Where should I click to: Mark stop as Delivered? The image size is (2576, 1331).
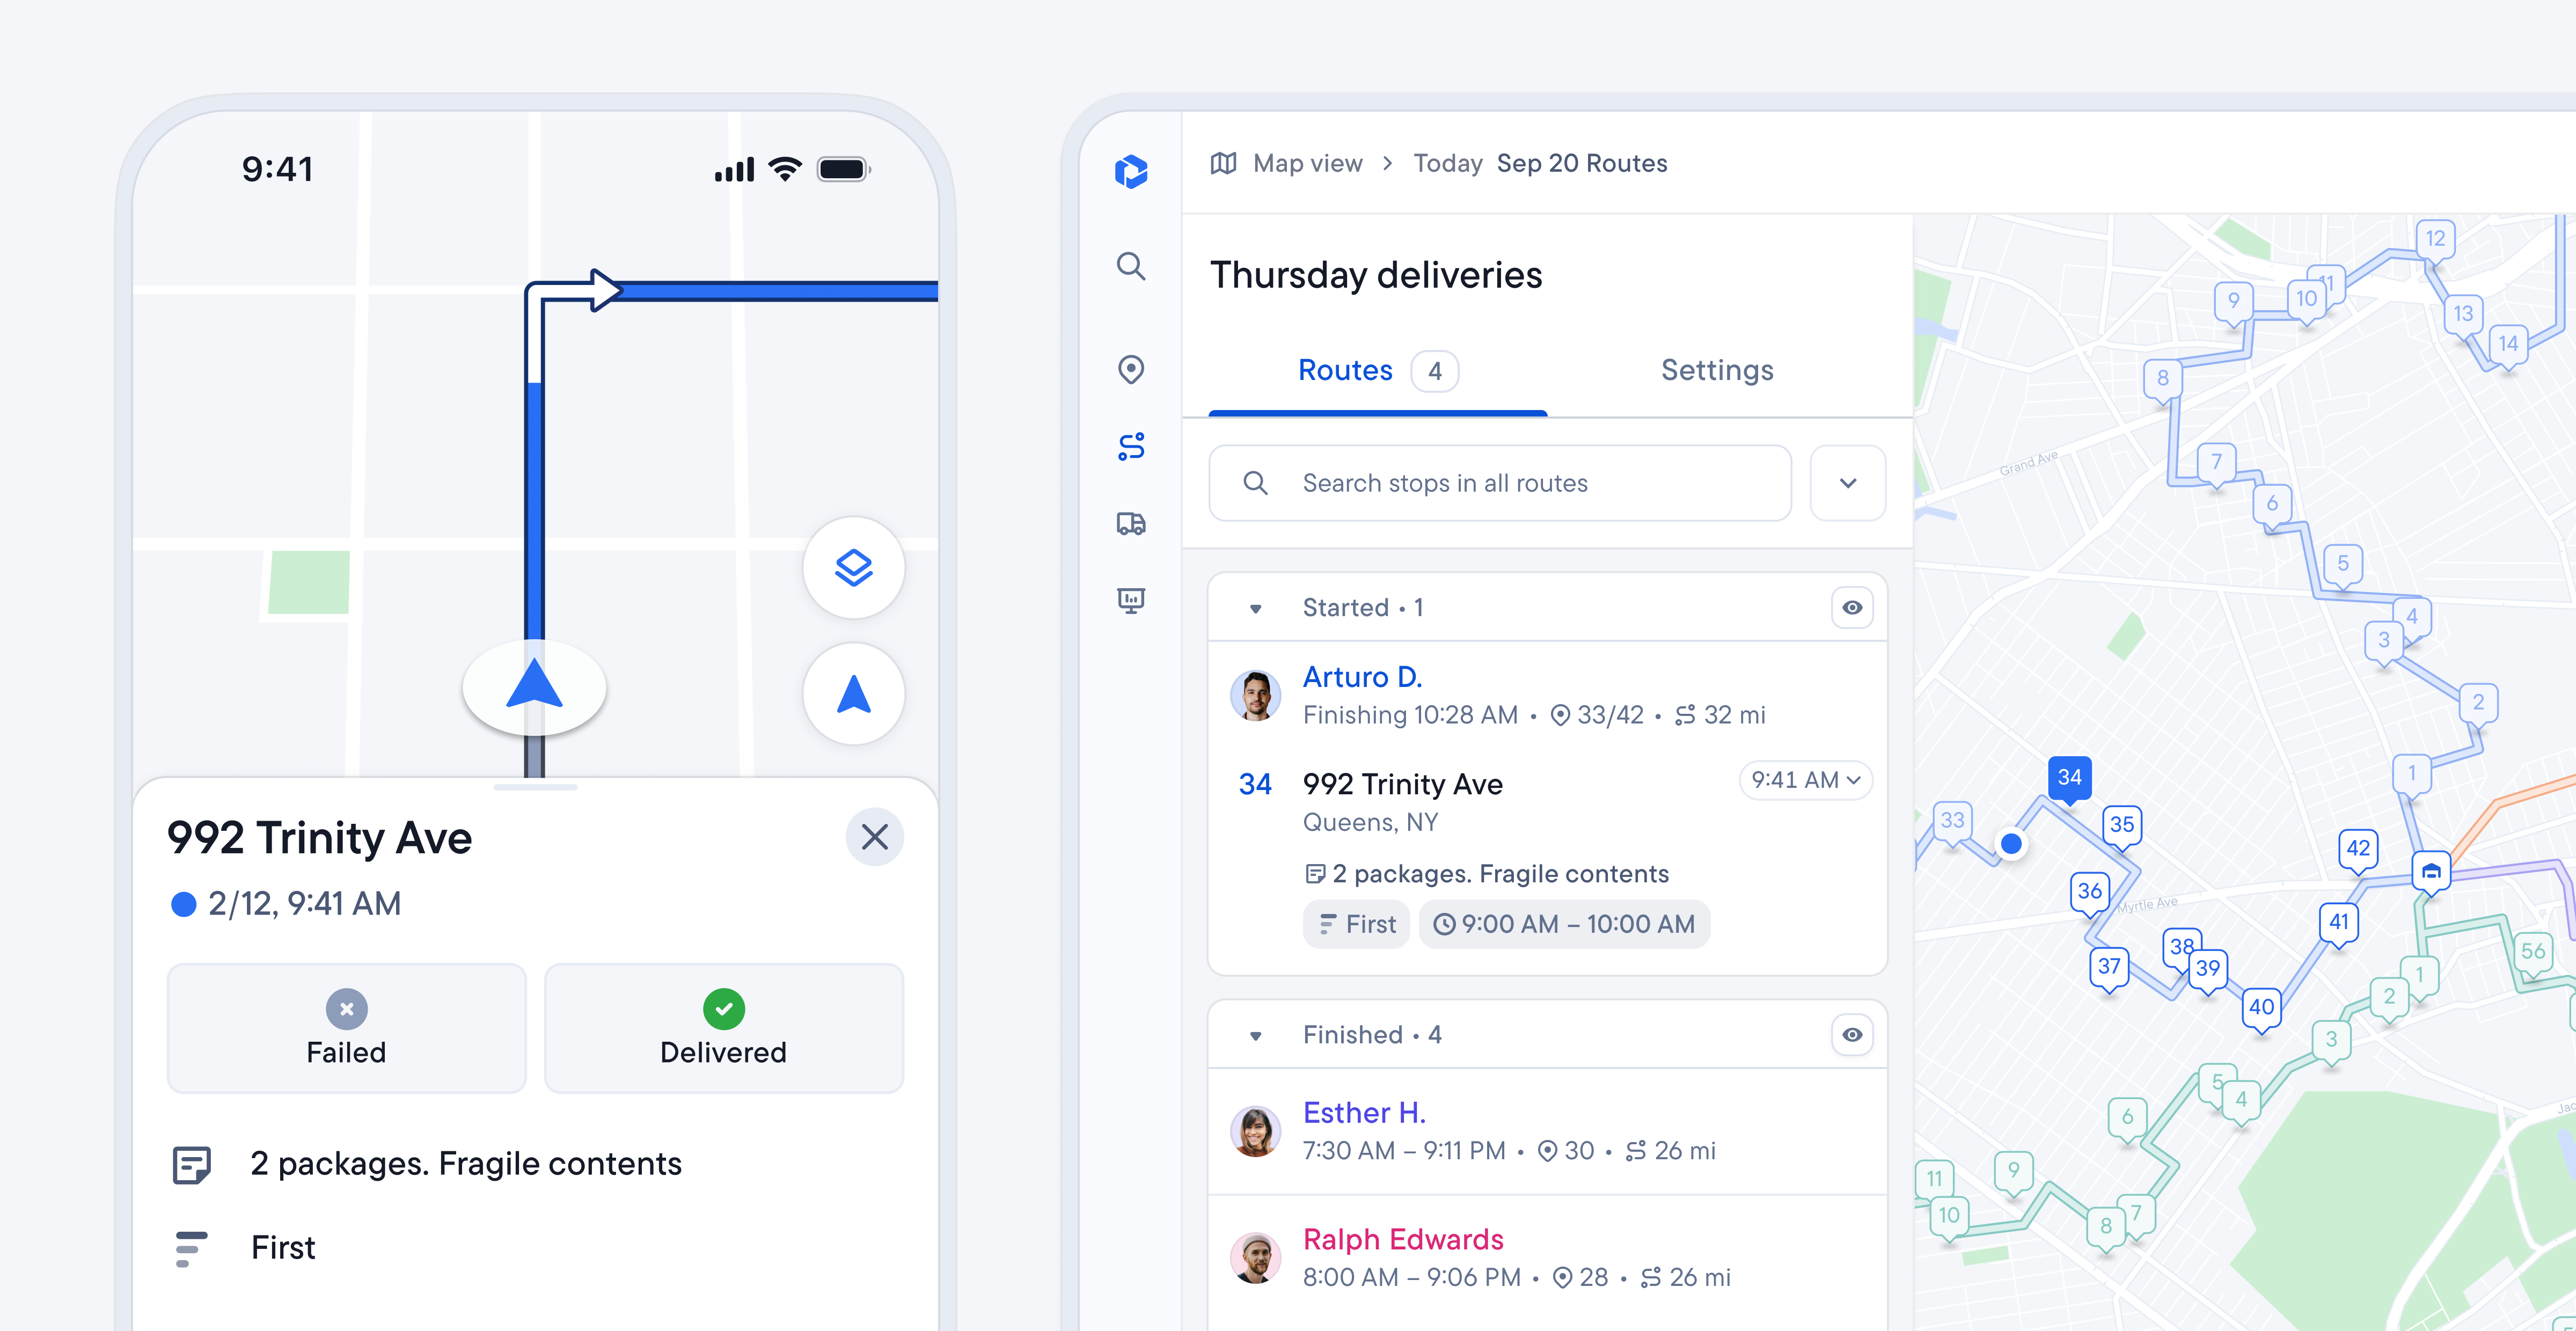click(x=723, y=1028)
